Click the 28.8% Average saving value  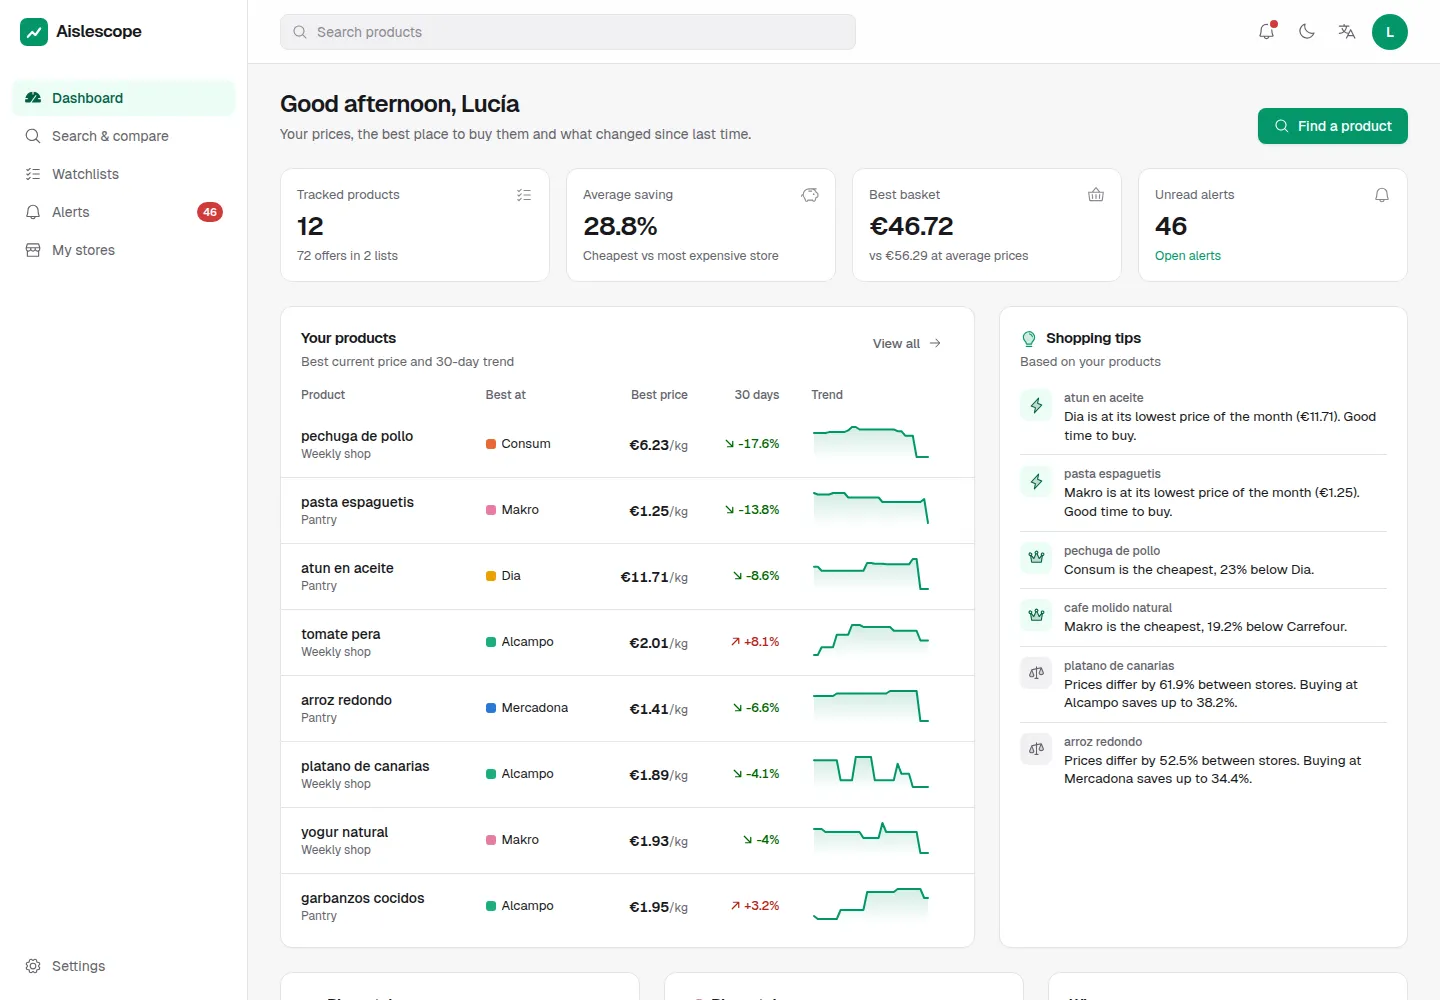point(620,226)
